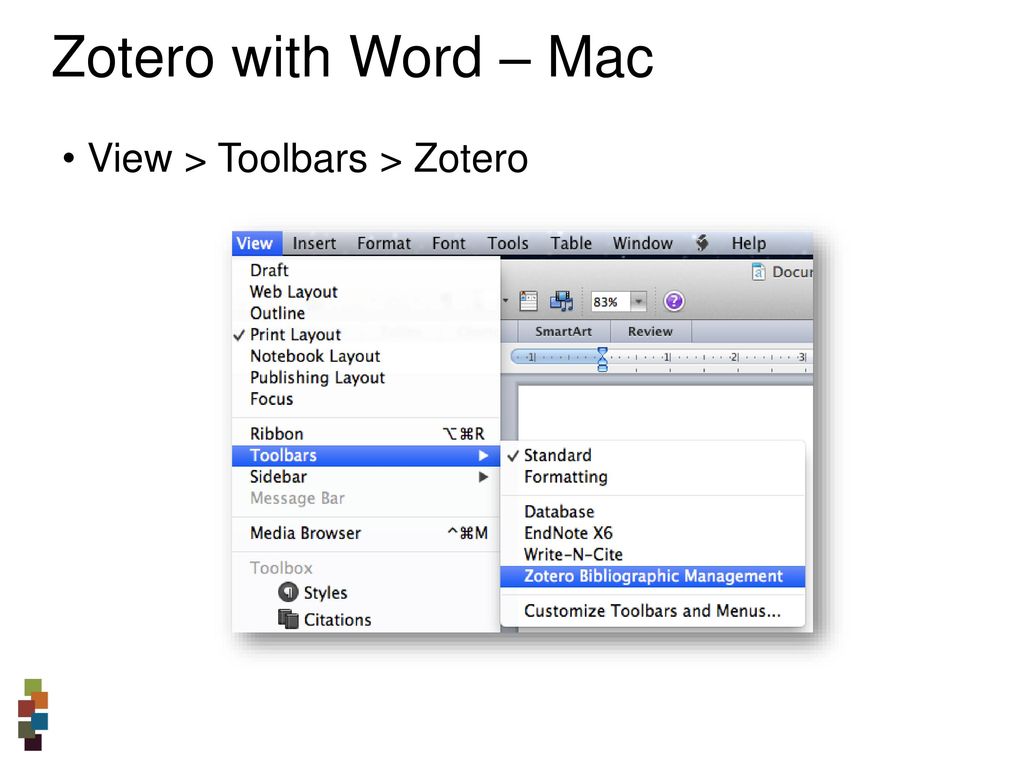The height and width of the screenshot is (768, 1024).
Task: Switch to Web Layout view
Action: pos(366,292)
